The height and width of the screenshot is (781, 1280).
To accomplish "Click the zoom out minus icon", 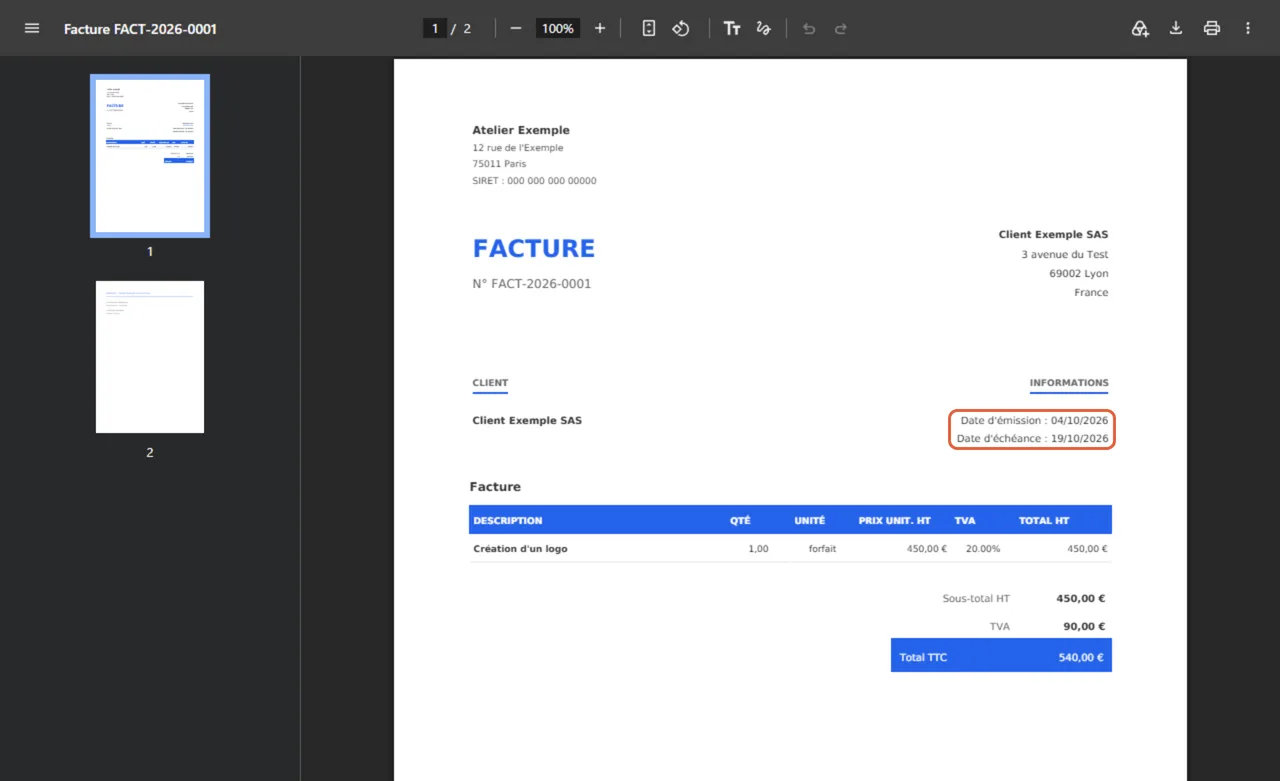I will point(516,28).
